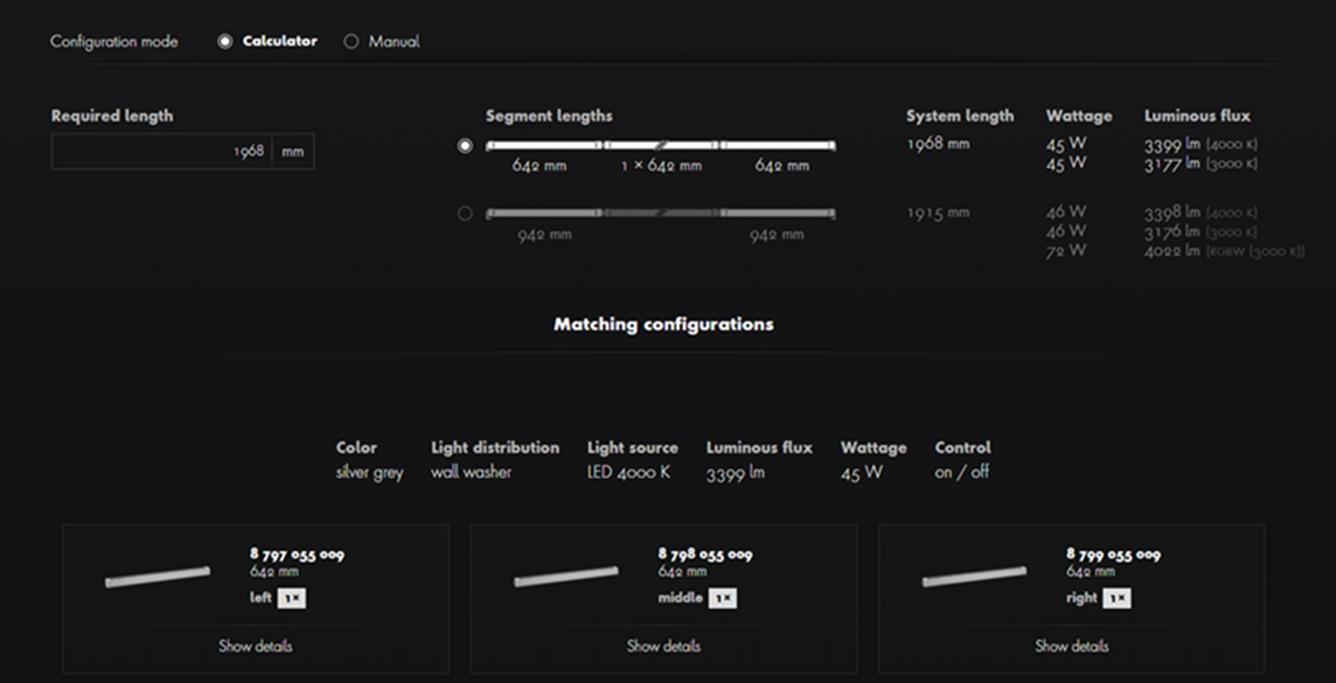Viewport: 1336px width, 683px height.
Task: Click the silver grey color label
Action: pyautogui.click(x=370, y=473)
